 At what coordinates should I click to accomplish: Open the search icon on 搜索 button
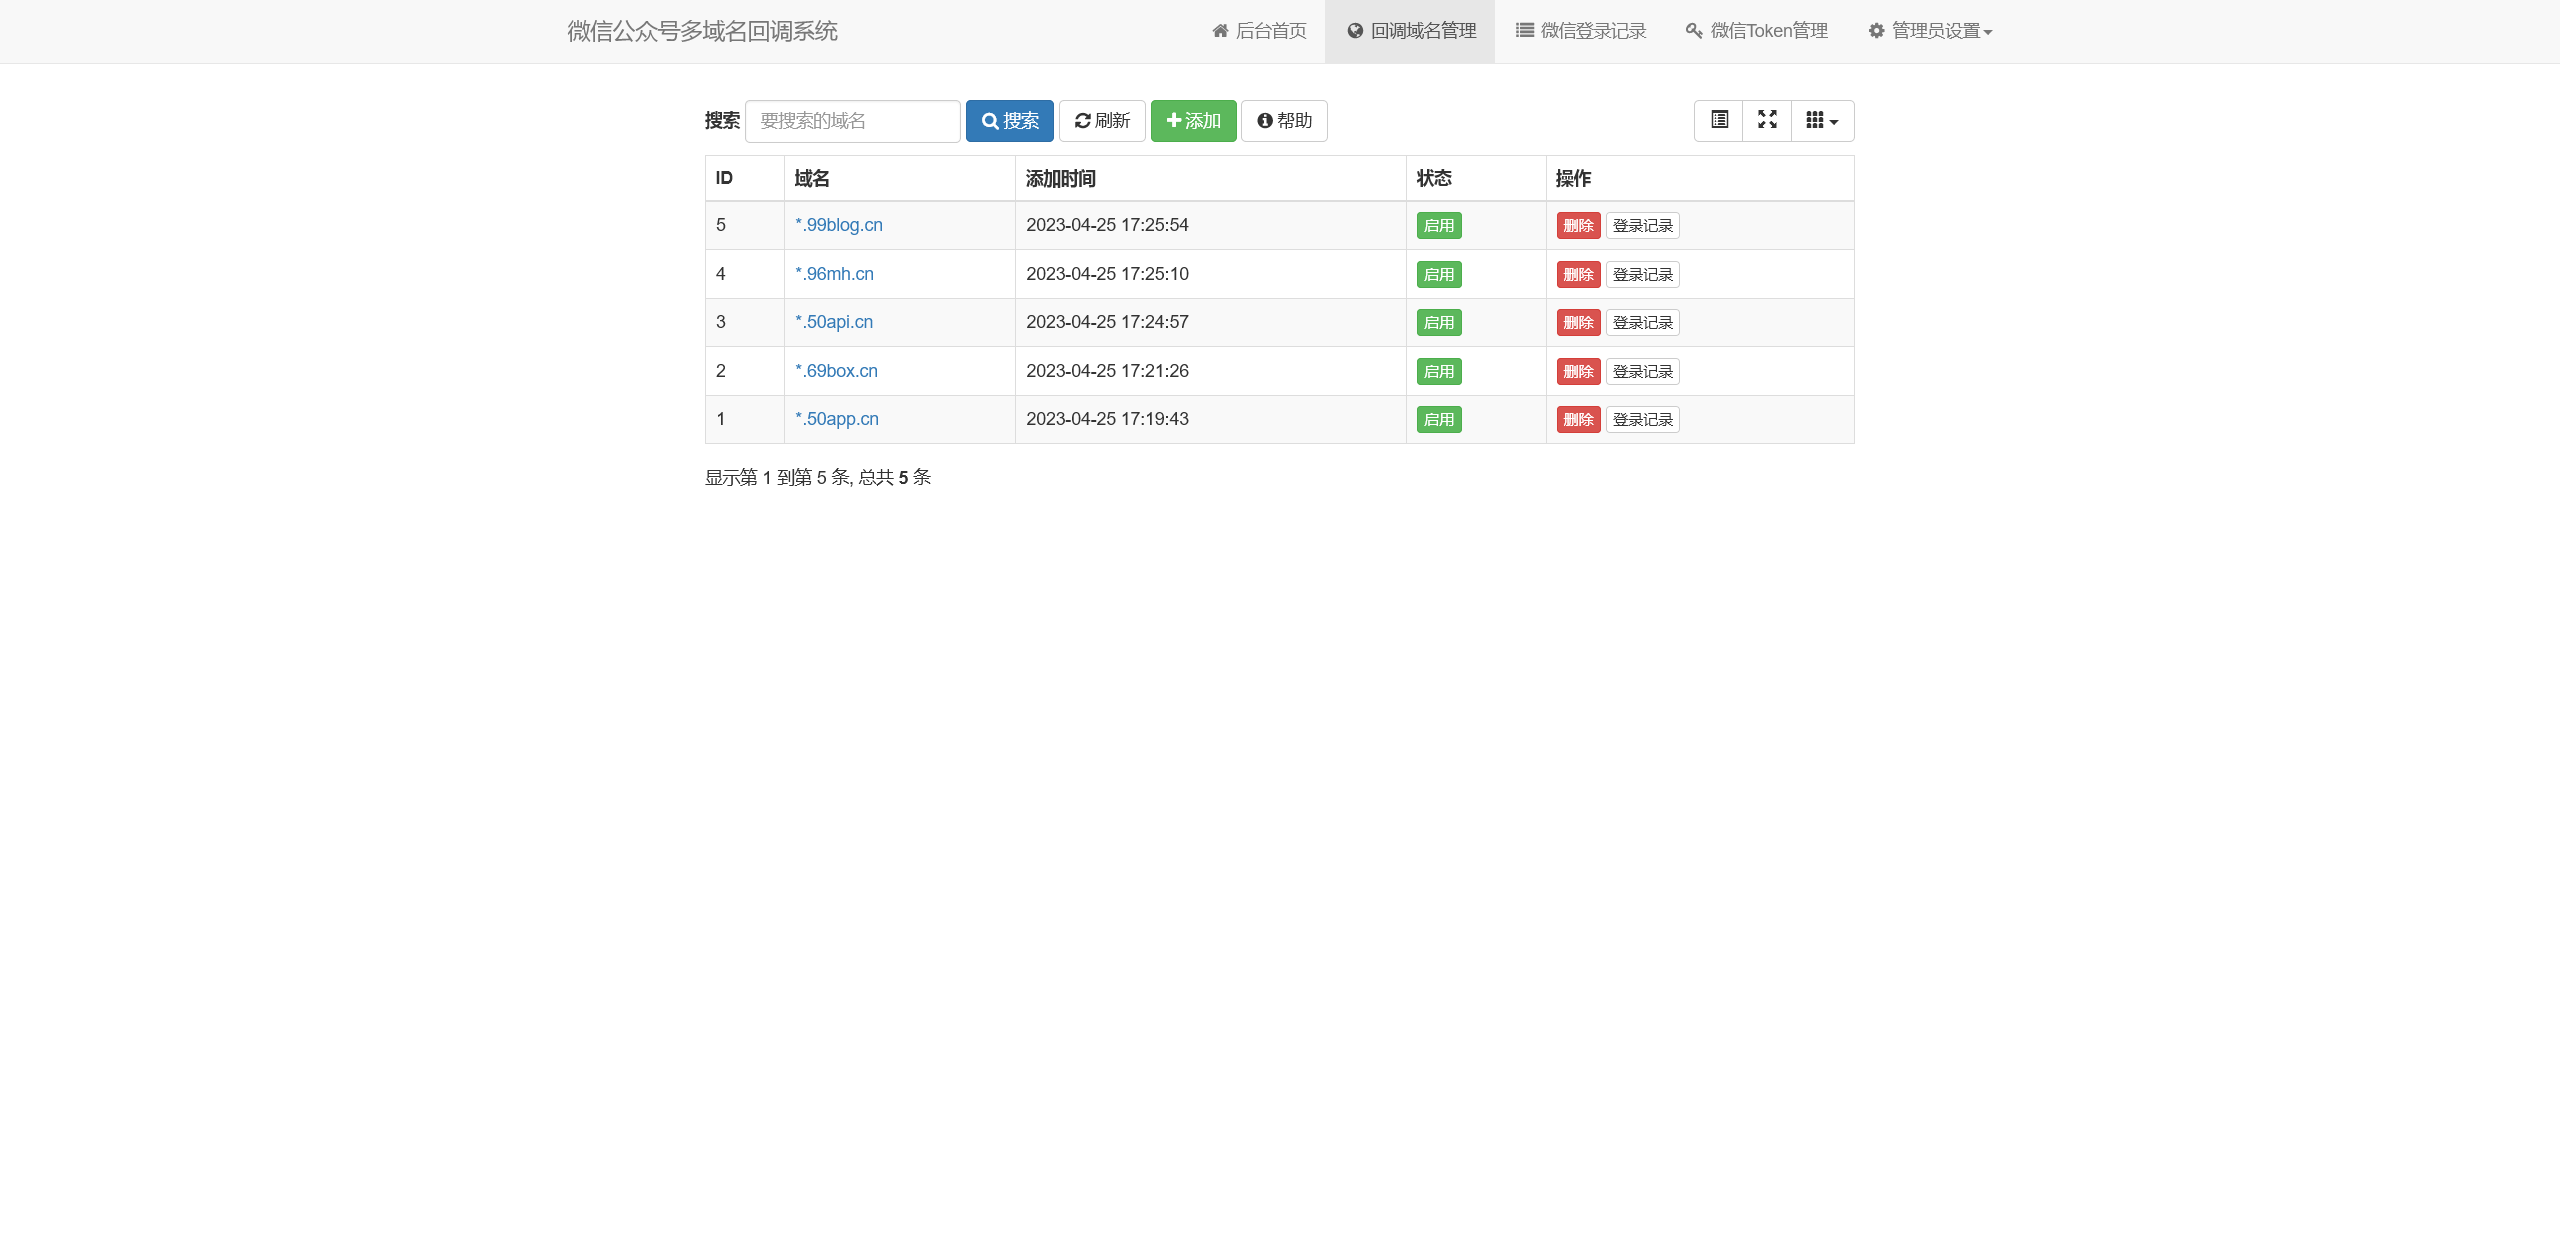click(x=990, y=120)
